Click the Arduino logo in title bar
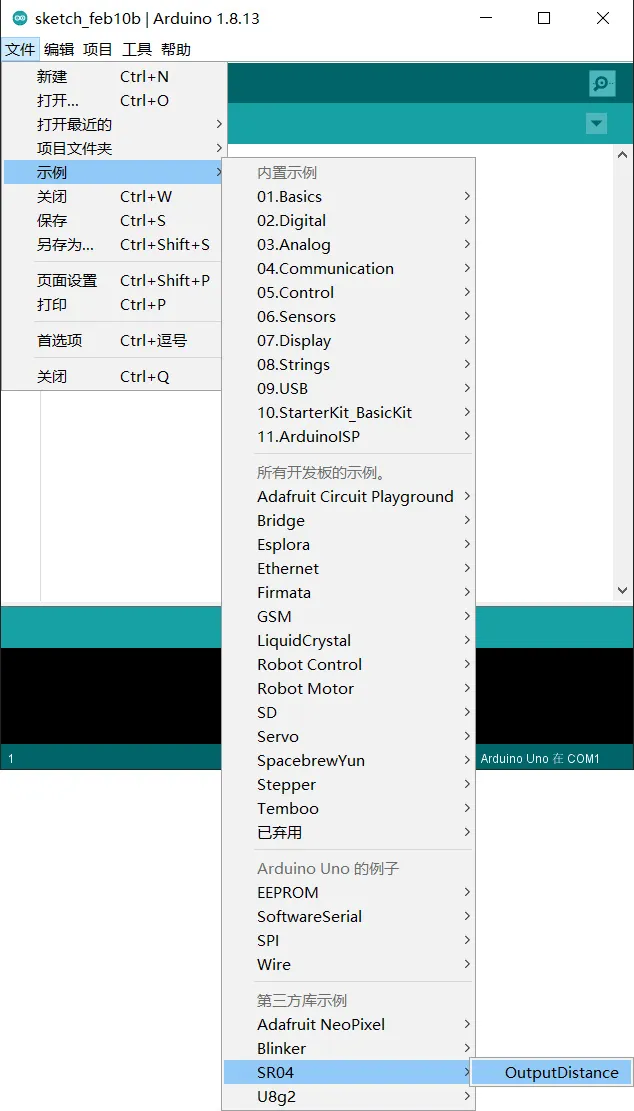The width and height of the screenshot is (634, 1111). pyautogui.click(x=20, y=18)
